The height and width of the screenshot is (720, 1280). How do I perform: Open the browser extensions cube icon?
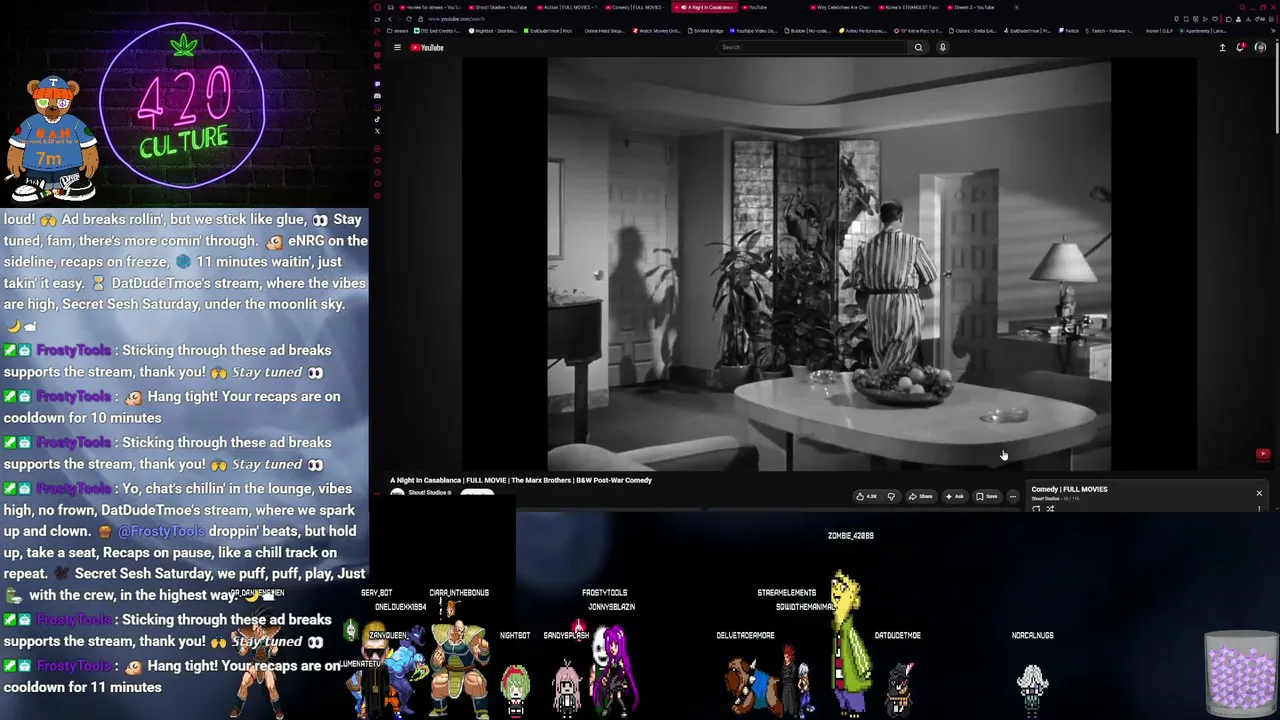[x=1229, y=19]
